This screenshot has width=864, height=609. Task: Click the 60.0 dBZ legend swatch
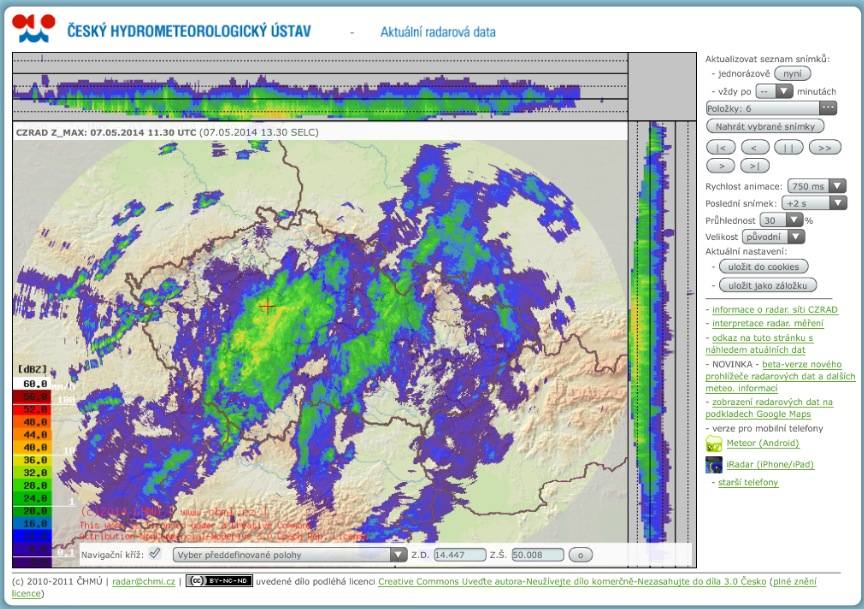pos(32,384)
